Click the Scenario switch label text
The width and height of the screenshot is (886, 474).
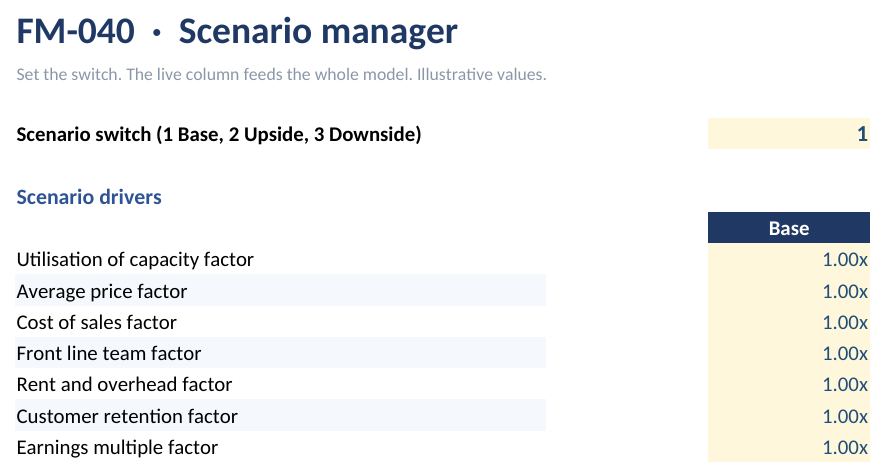pos(219,134)
